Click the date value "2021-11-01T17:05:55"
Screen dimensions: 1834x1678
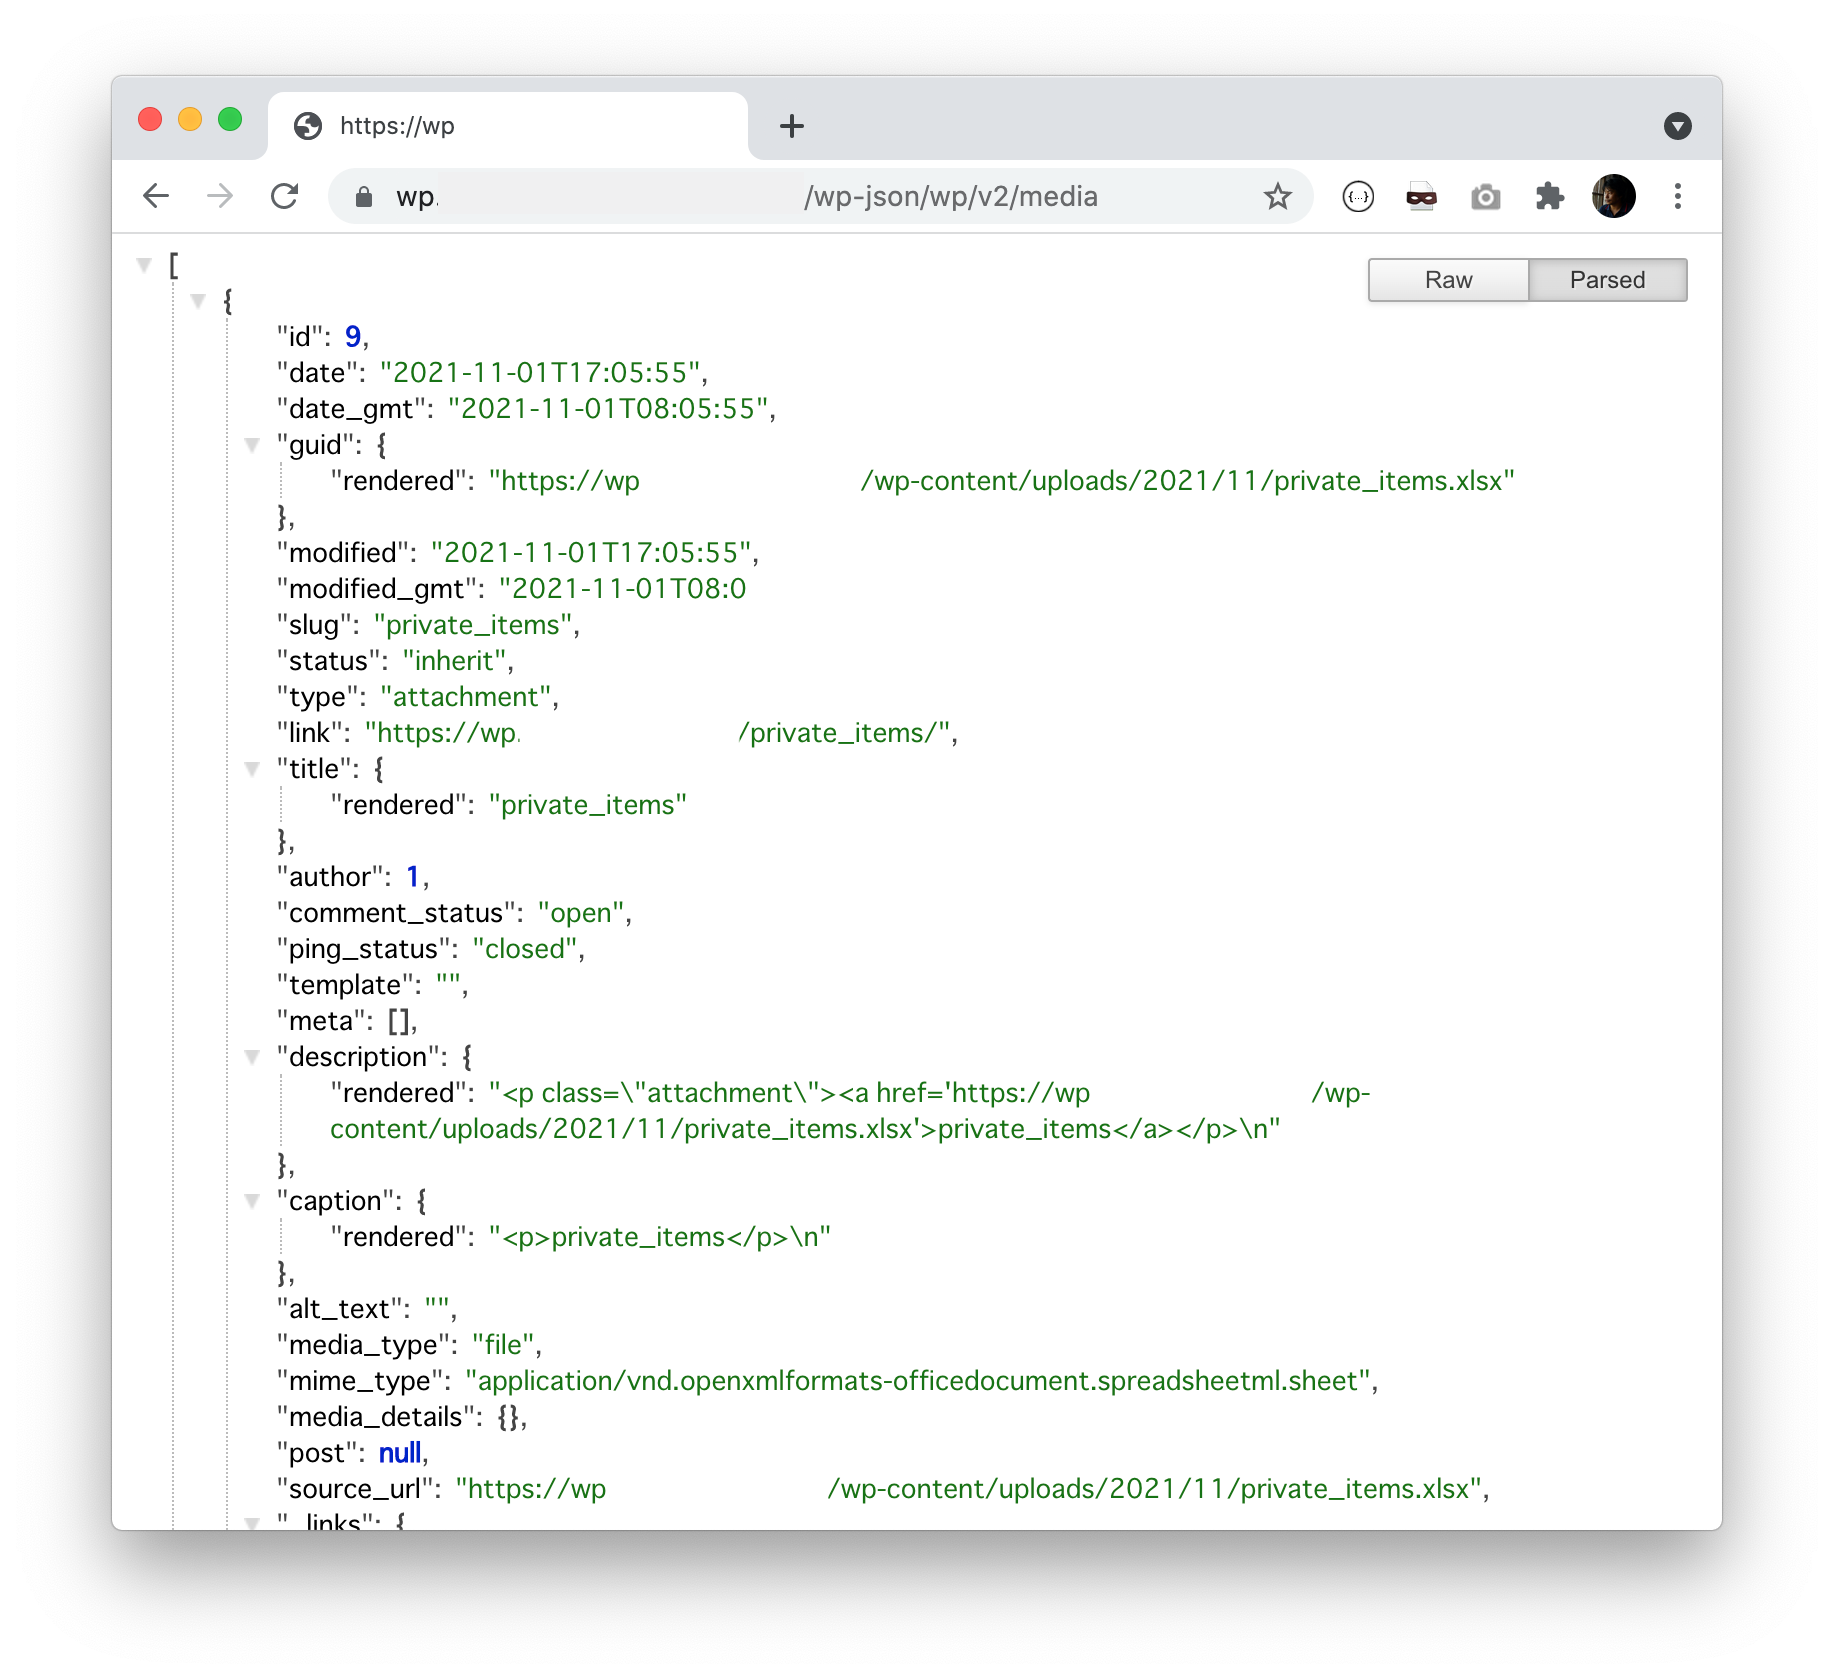(540, 373)
